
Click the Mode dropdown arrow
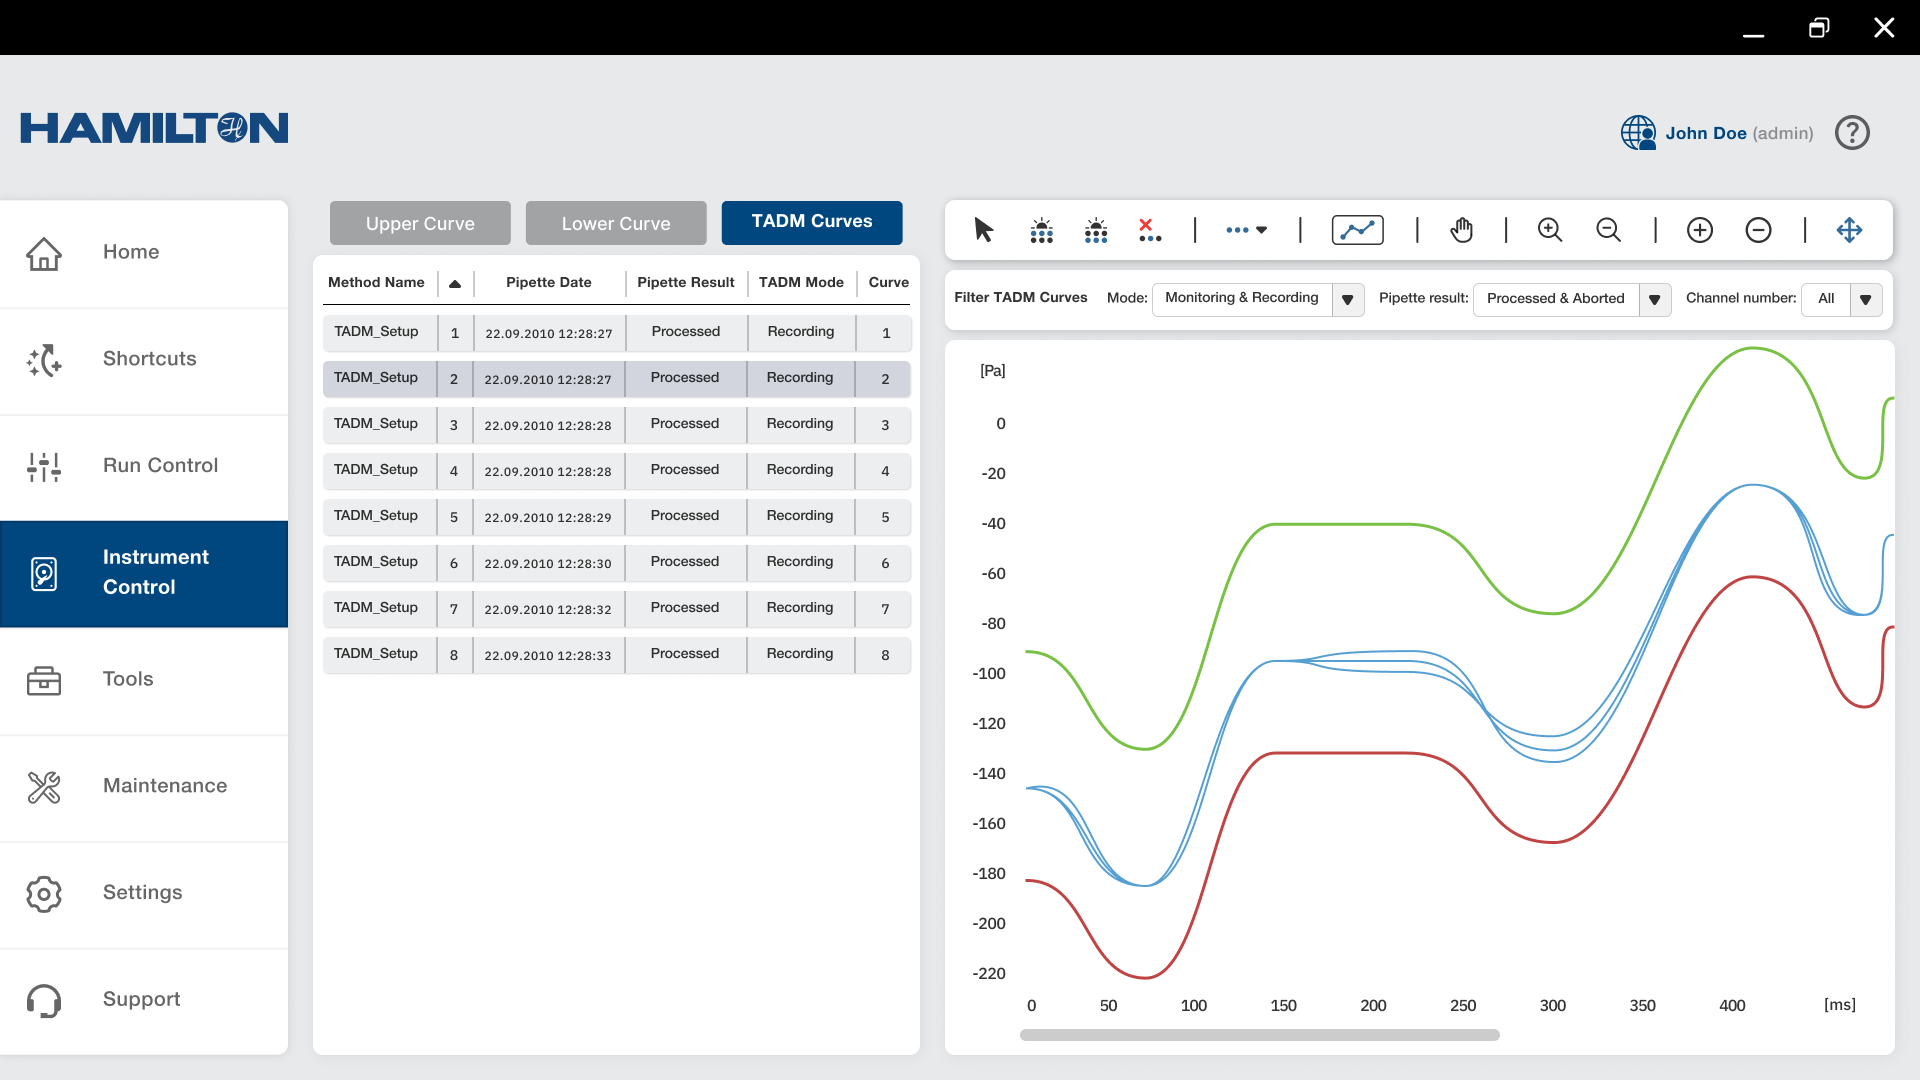[x=1348, y=300]
